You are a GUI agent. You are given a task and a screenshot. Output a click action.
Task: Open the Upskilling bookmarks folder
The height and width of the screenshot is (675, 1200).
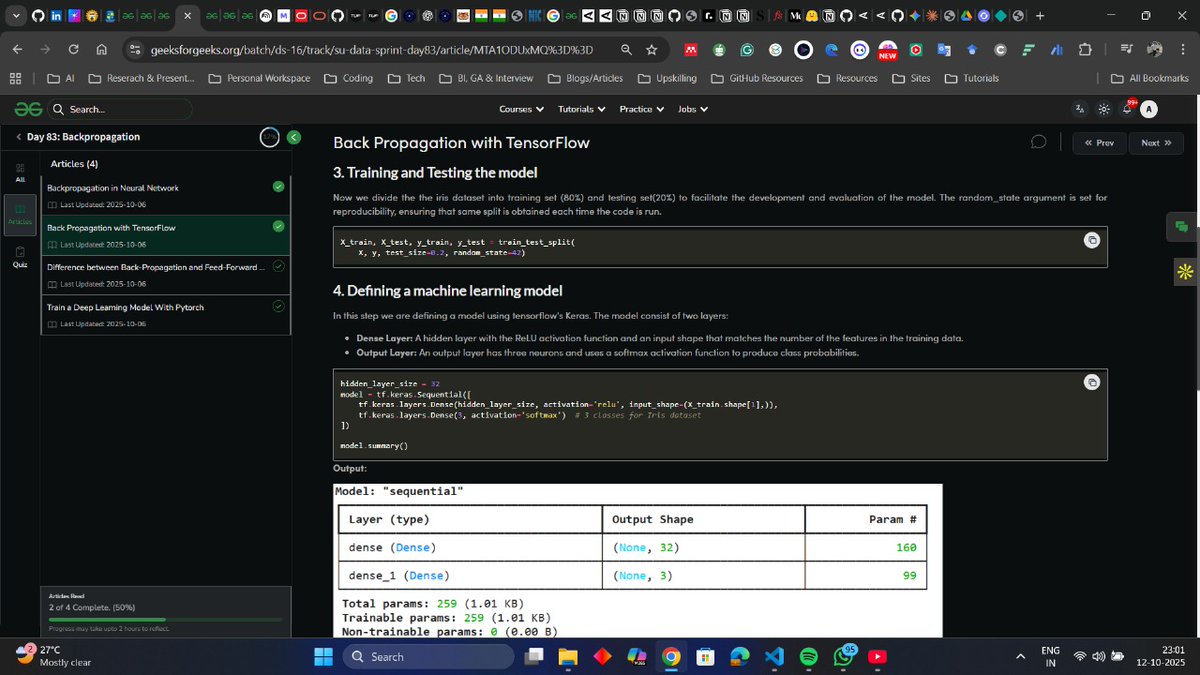(x=667, y=78)
